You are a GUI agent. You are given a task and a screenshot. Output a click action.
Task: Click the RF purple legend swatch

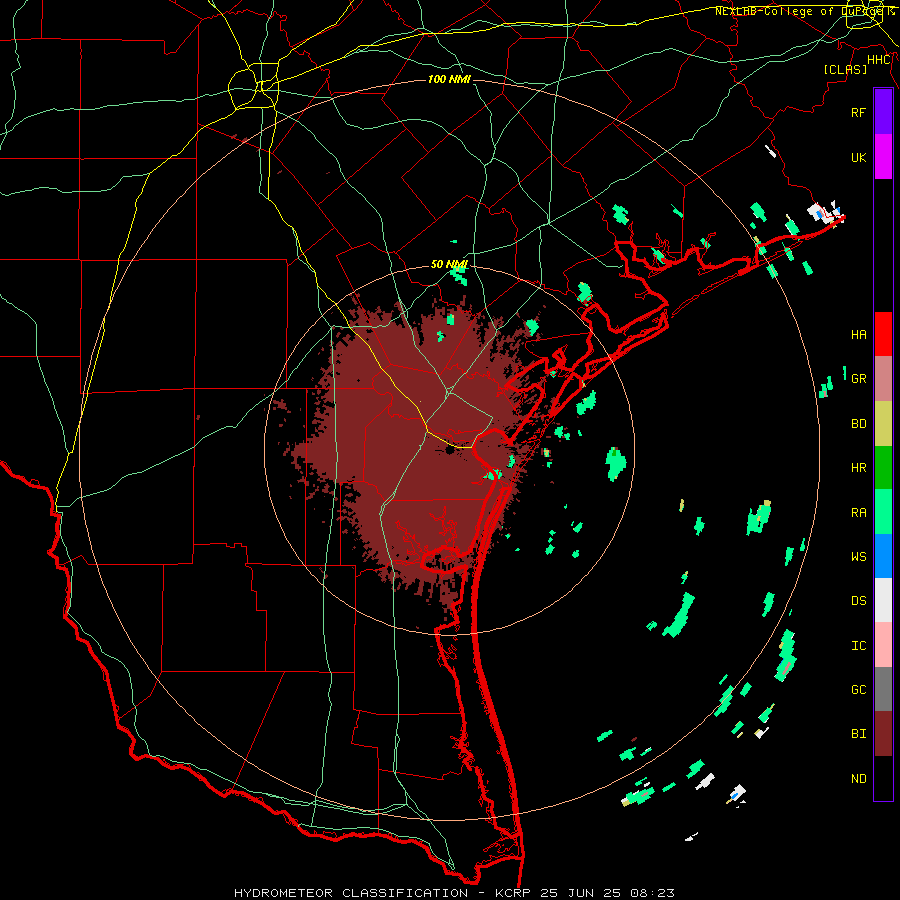pos(883,112)
